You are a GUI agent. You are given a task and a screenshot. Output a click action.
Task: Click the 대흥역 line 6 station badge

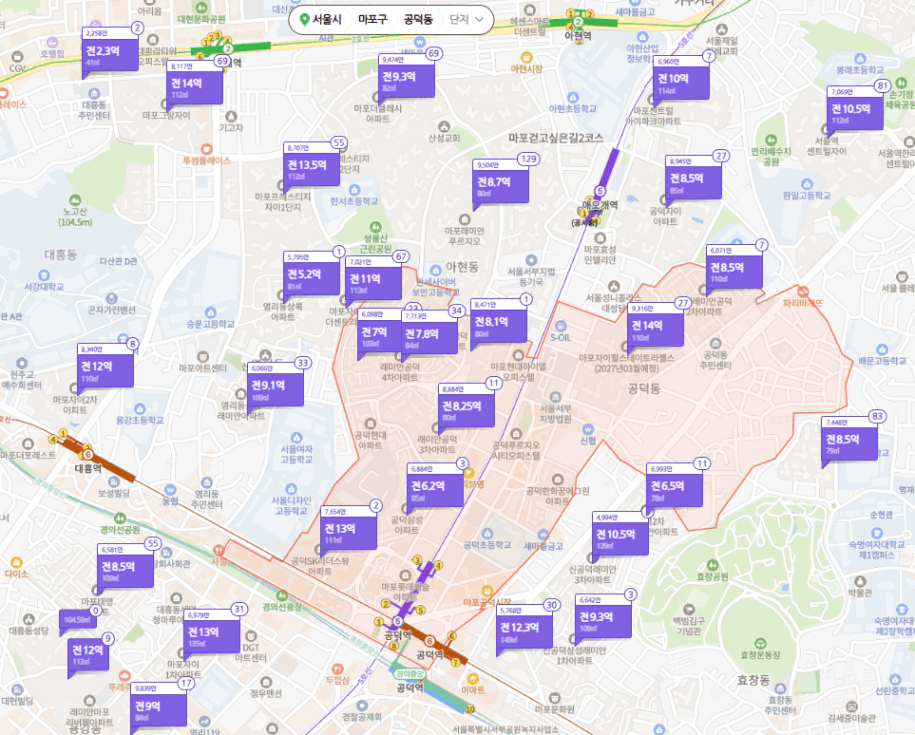click(88, 455)
